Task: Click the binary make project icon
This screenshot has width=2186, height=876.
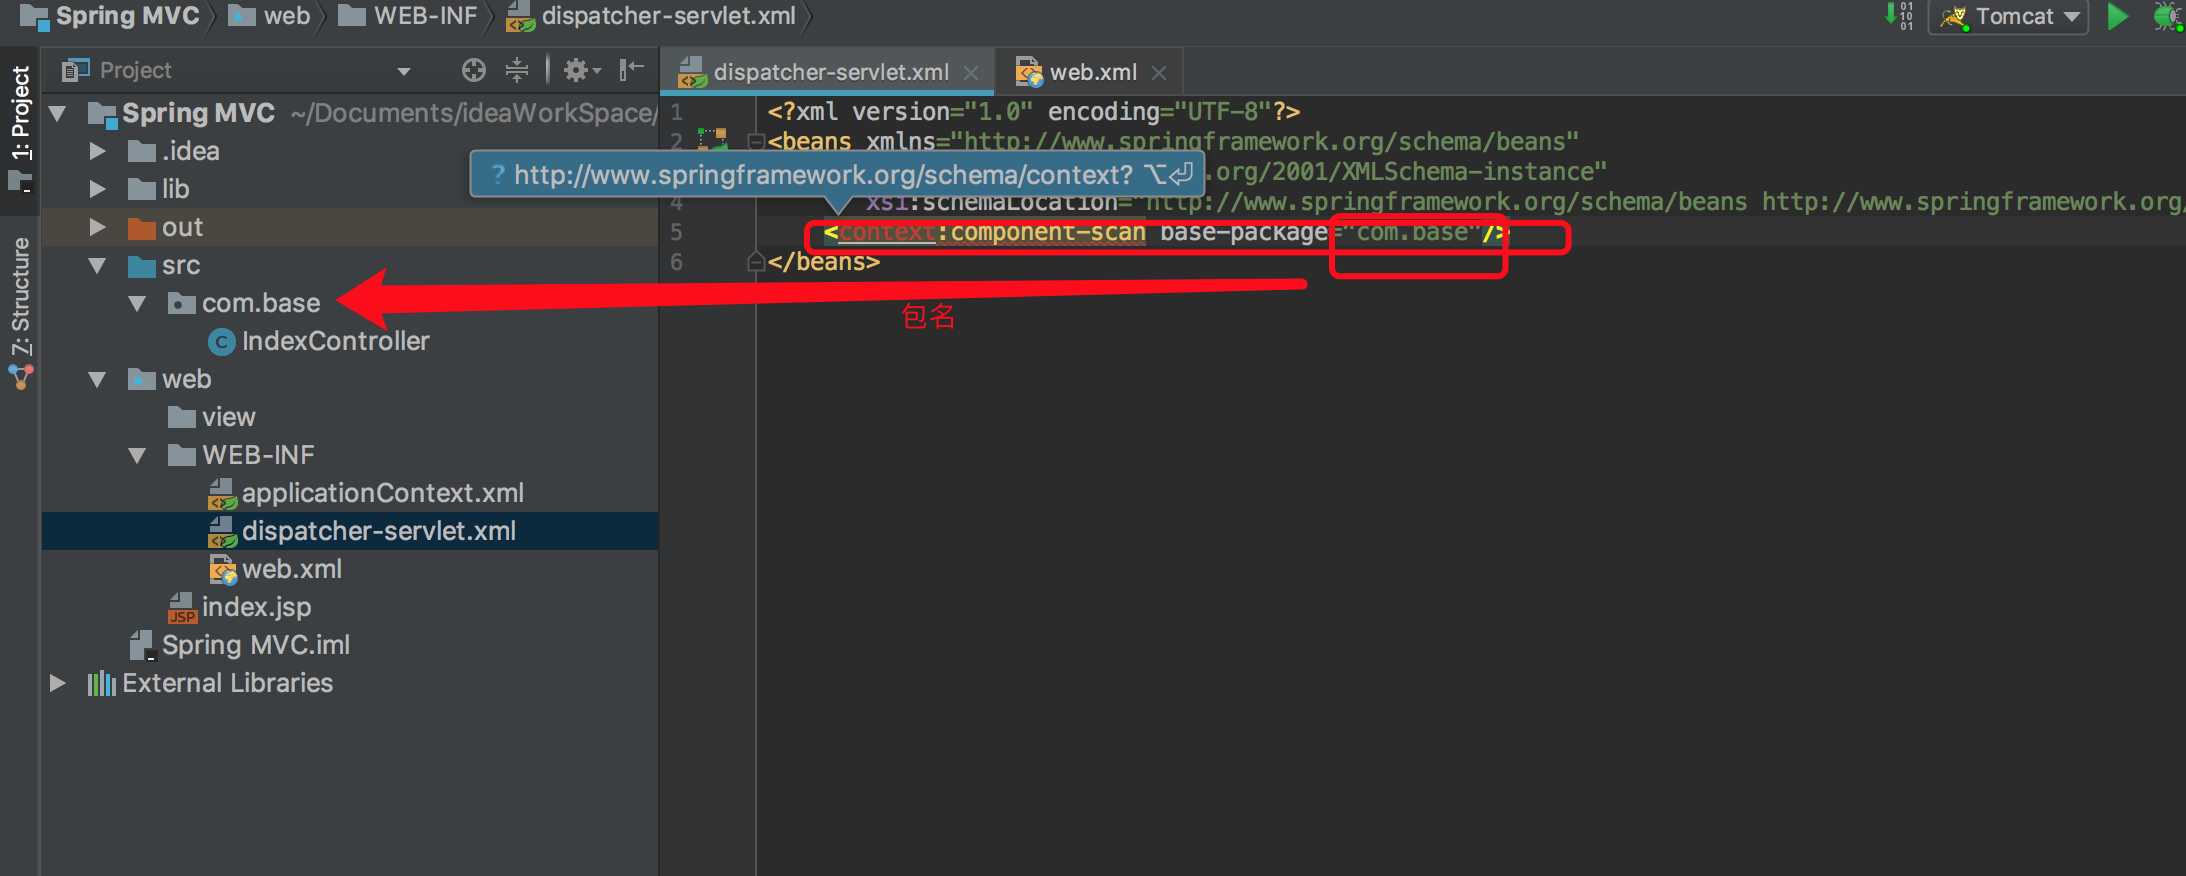Action: 1898,16
